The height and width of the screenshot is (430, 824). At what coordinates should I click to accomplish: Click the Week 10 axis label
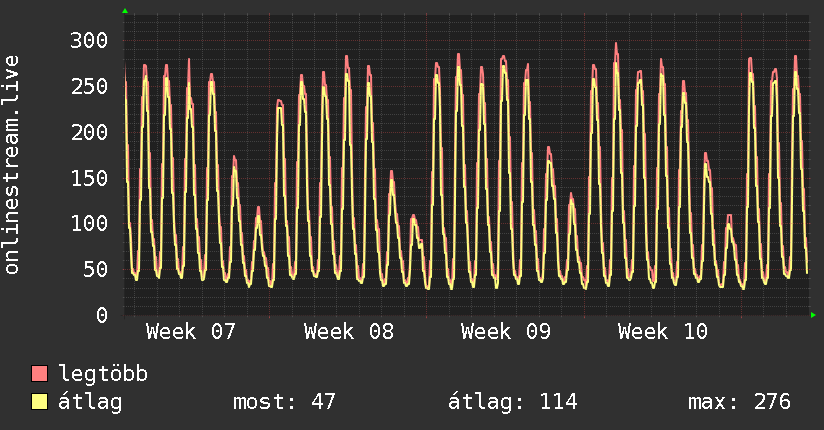click(663, 332)
